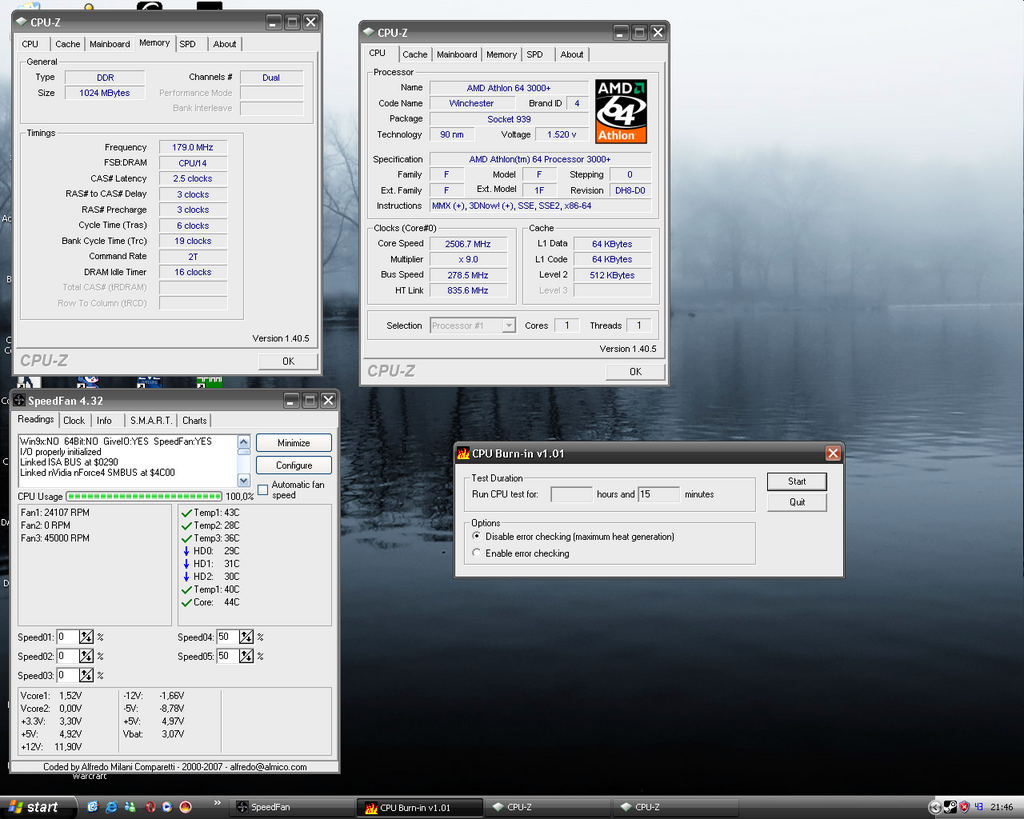This screenshot has height=819, width=1024.
Task: Adjust Speed04 with its spinner arrows
Action: coord(246,637)
